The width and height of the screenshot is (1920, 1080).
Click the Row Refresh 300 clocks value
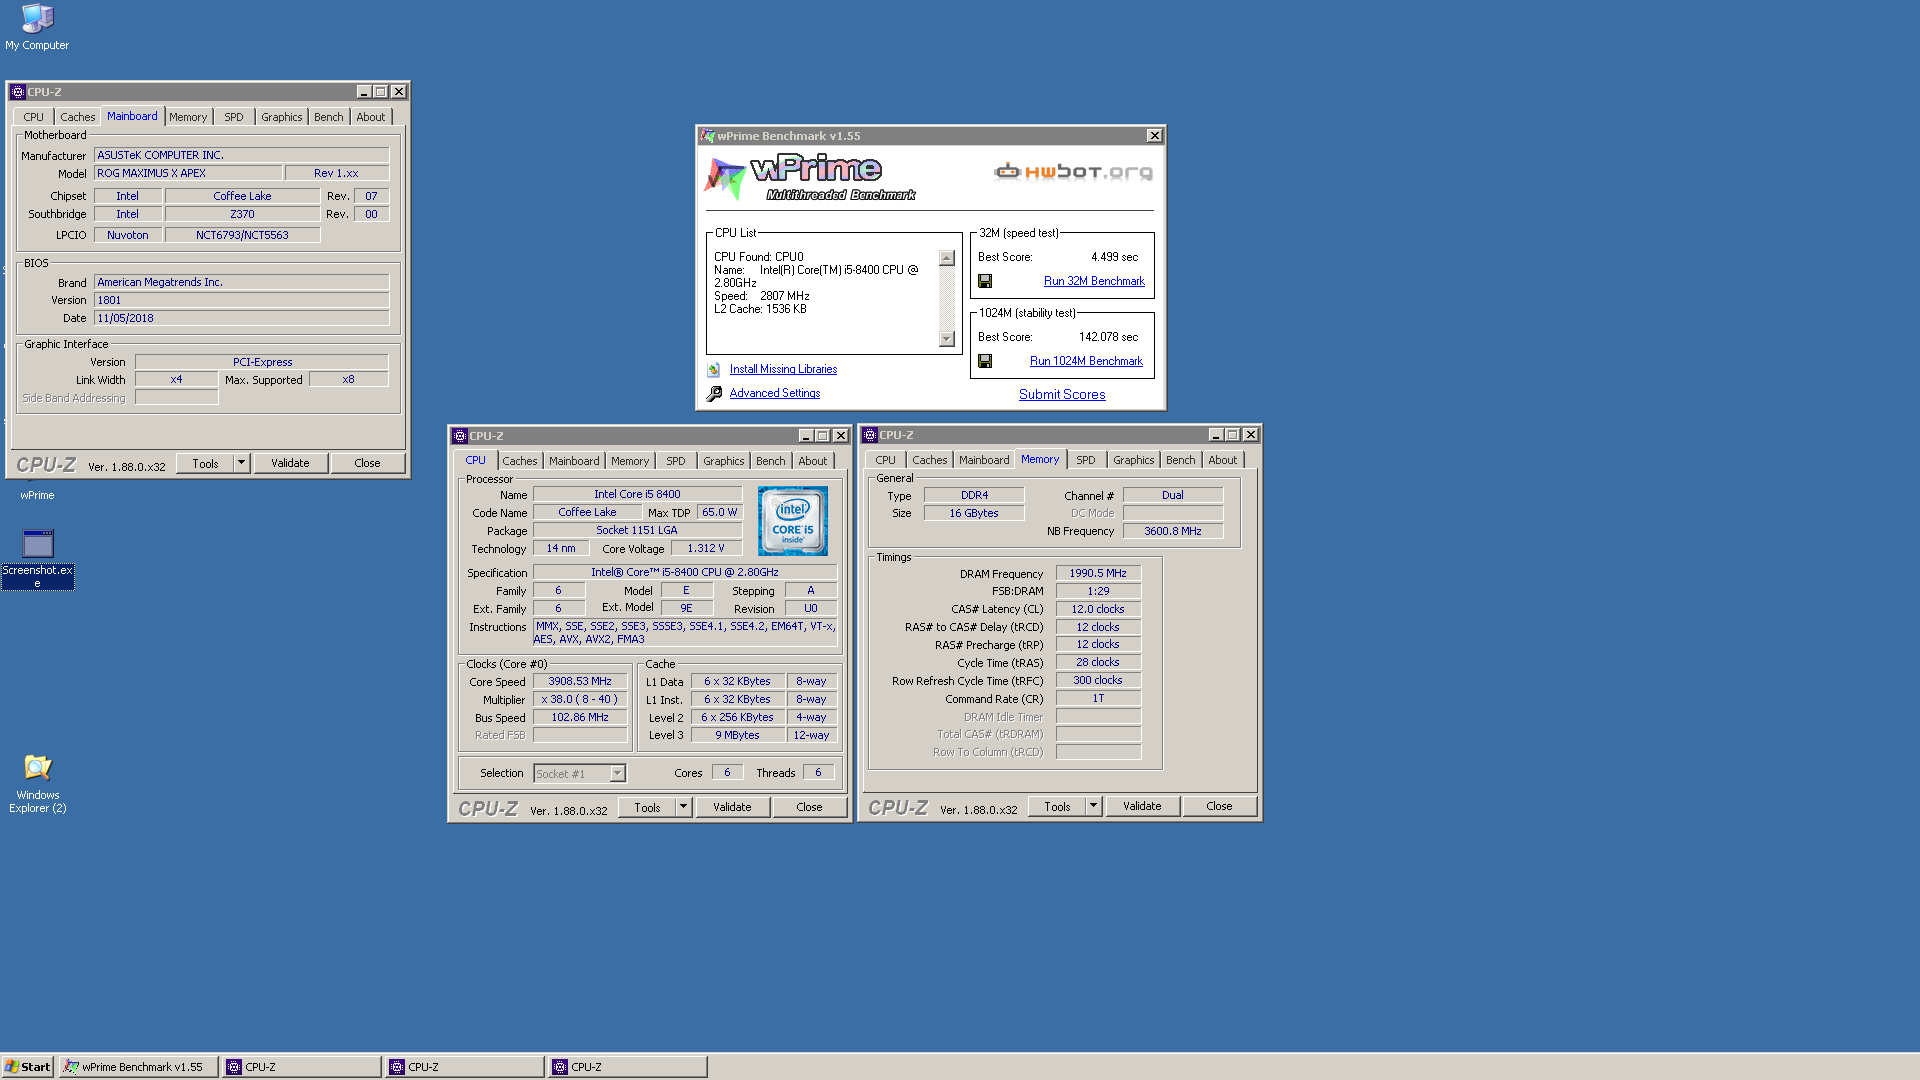(1098, 680)
